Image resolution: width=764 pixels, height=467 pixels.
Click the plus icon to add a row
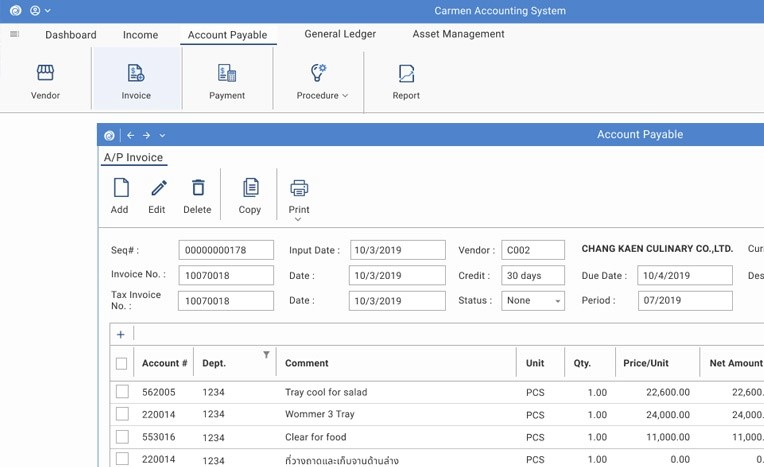[120, 334]
